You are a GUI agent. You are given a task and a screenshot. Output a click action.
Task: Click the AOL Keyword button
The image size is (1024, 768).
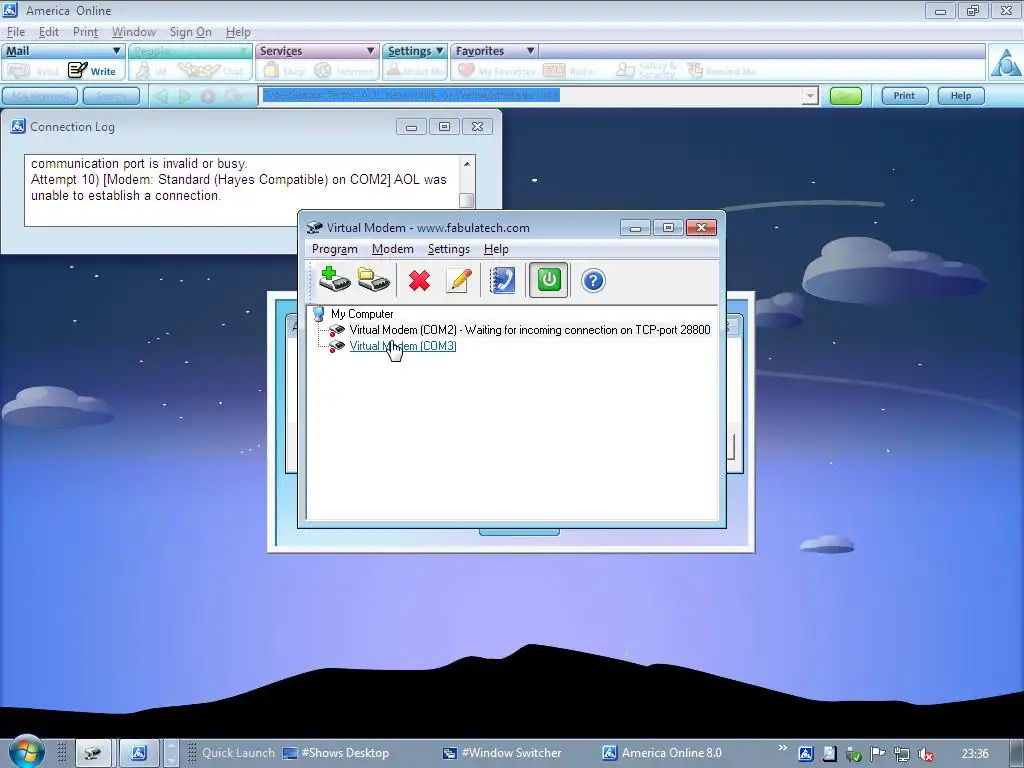40,96
